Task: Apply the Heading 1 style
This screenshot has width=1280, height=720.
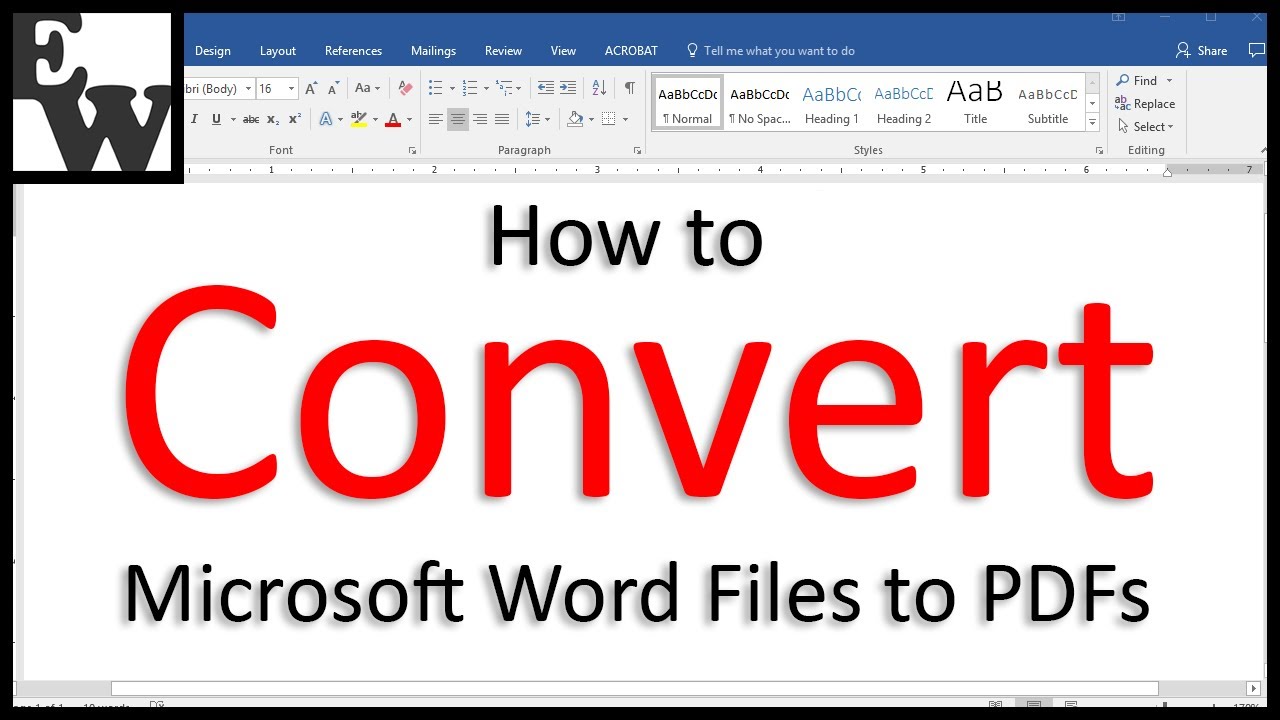Action: coord(832,103)
